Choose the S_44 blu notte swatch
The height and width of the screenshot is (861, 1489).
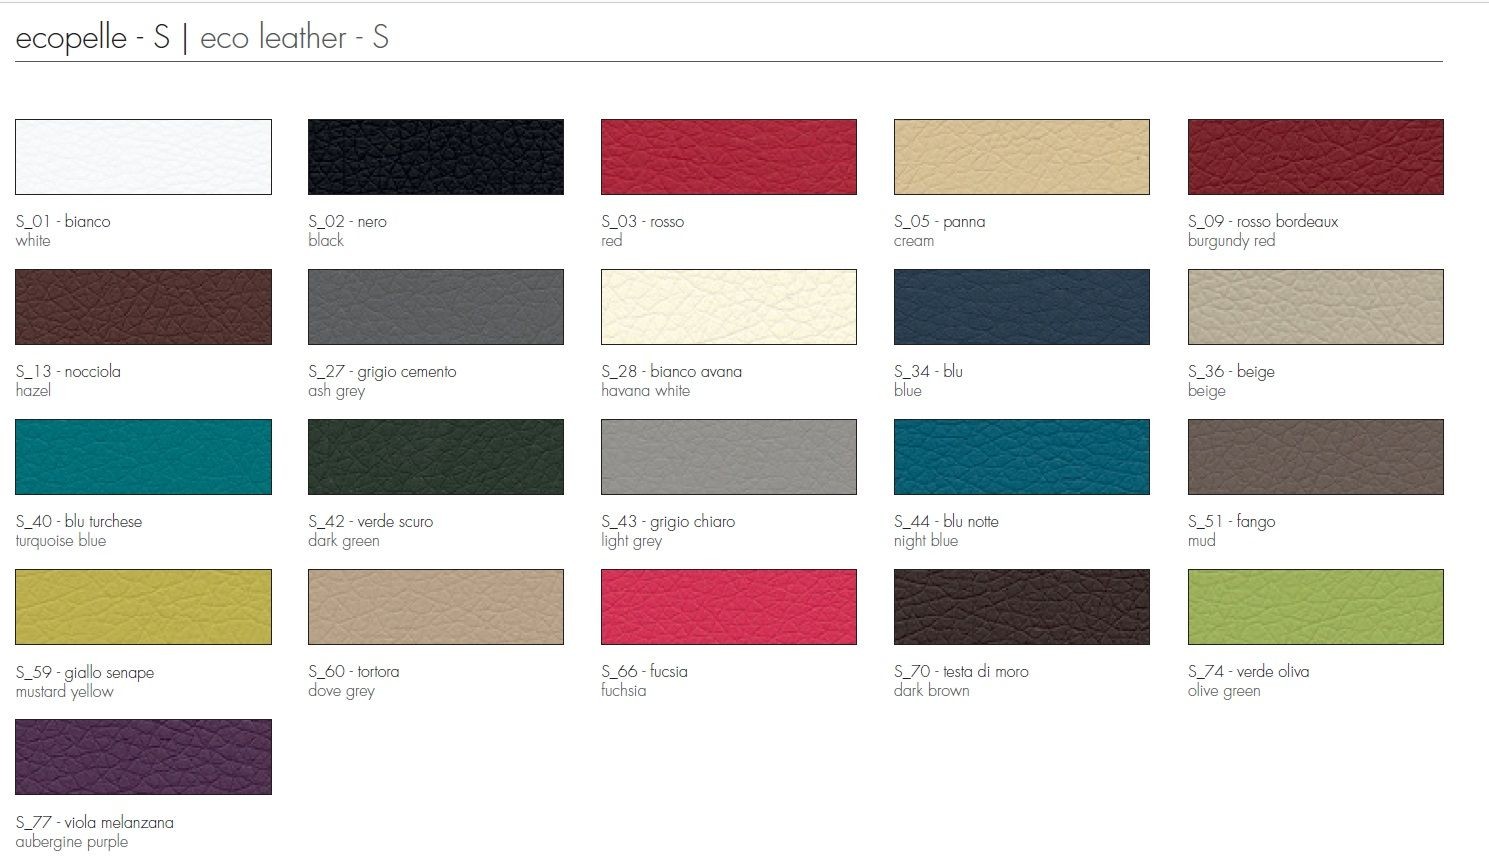click(1022, 457)
